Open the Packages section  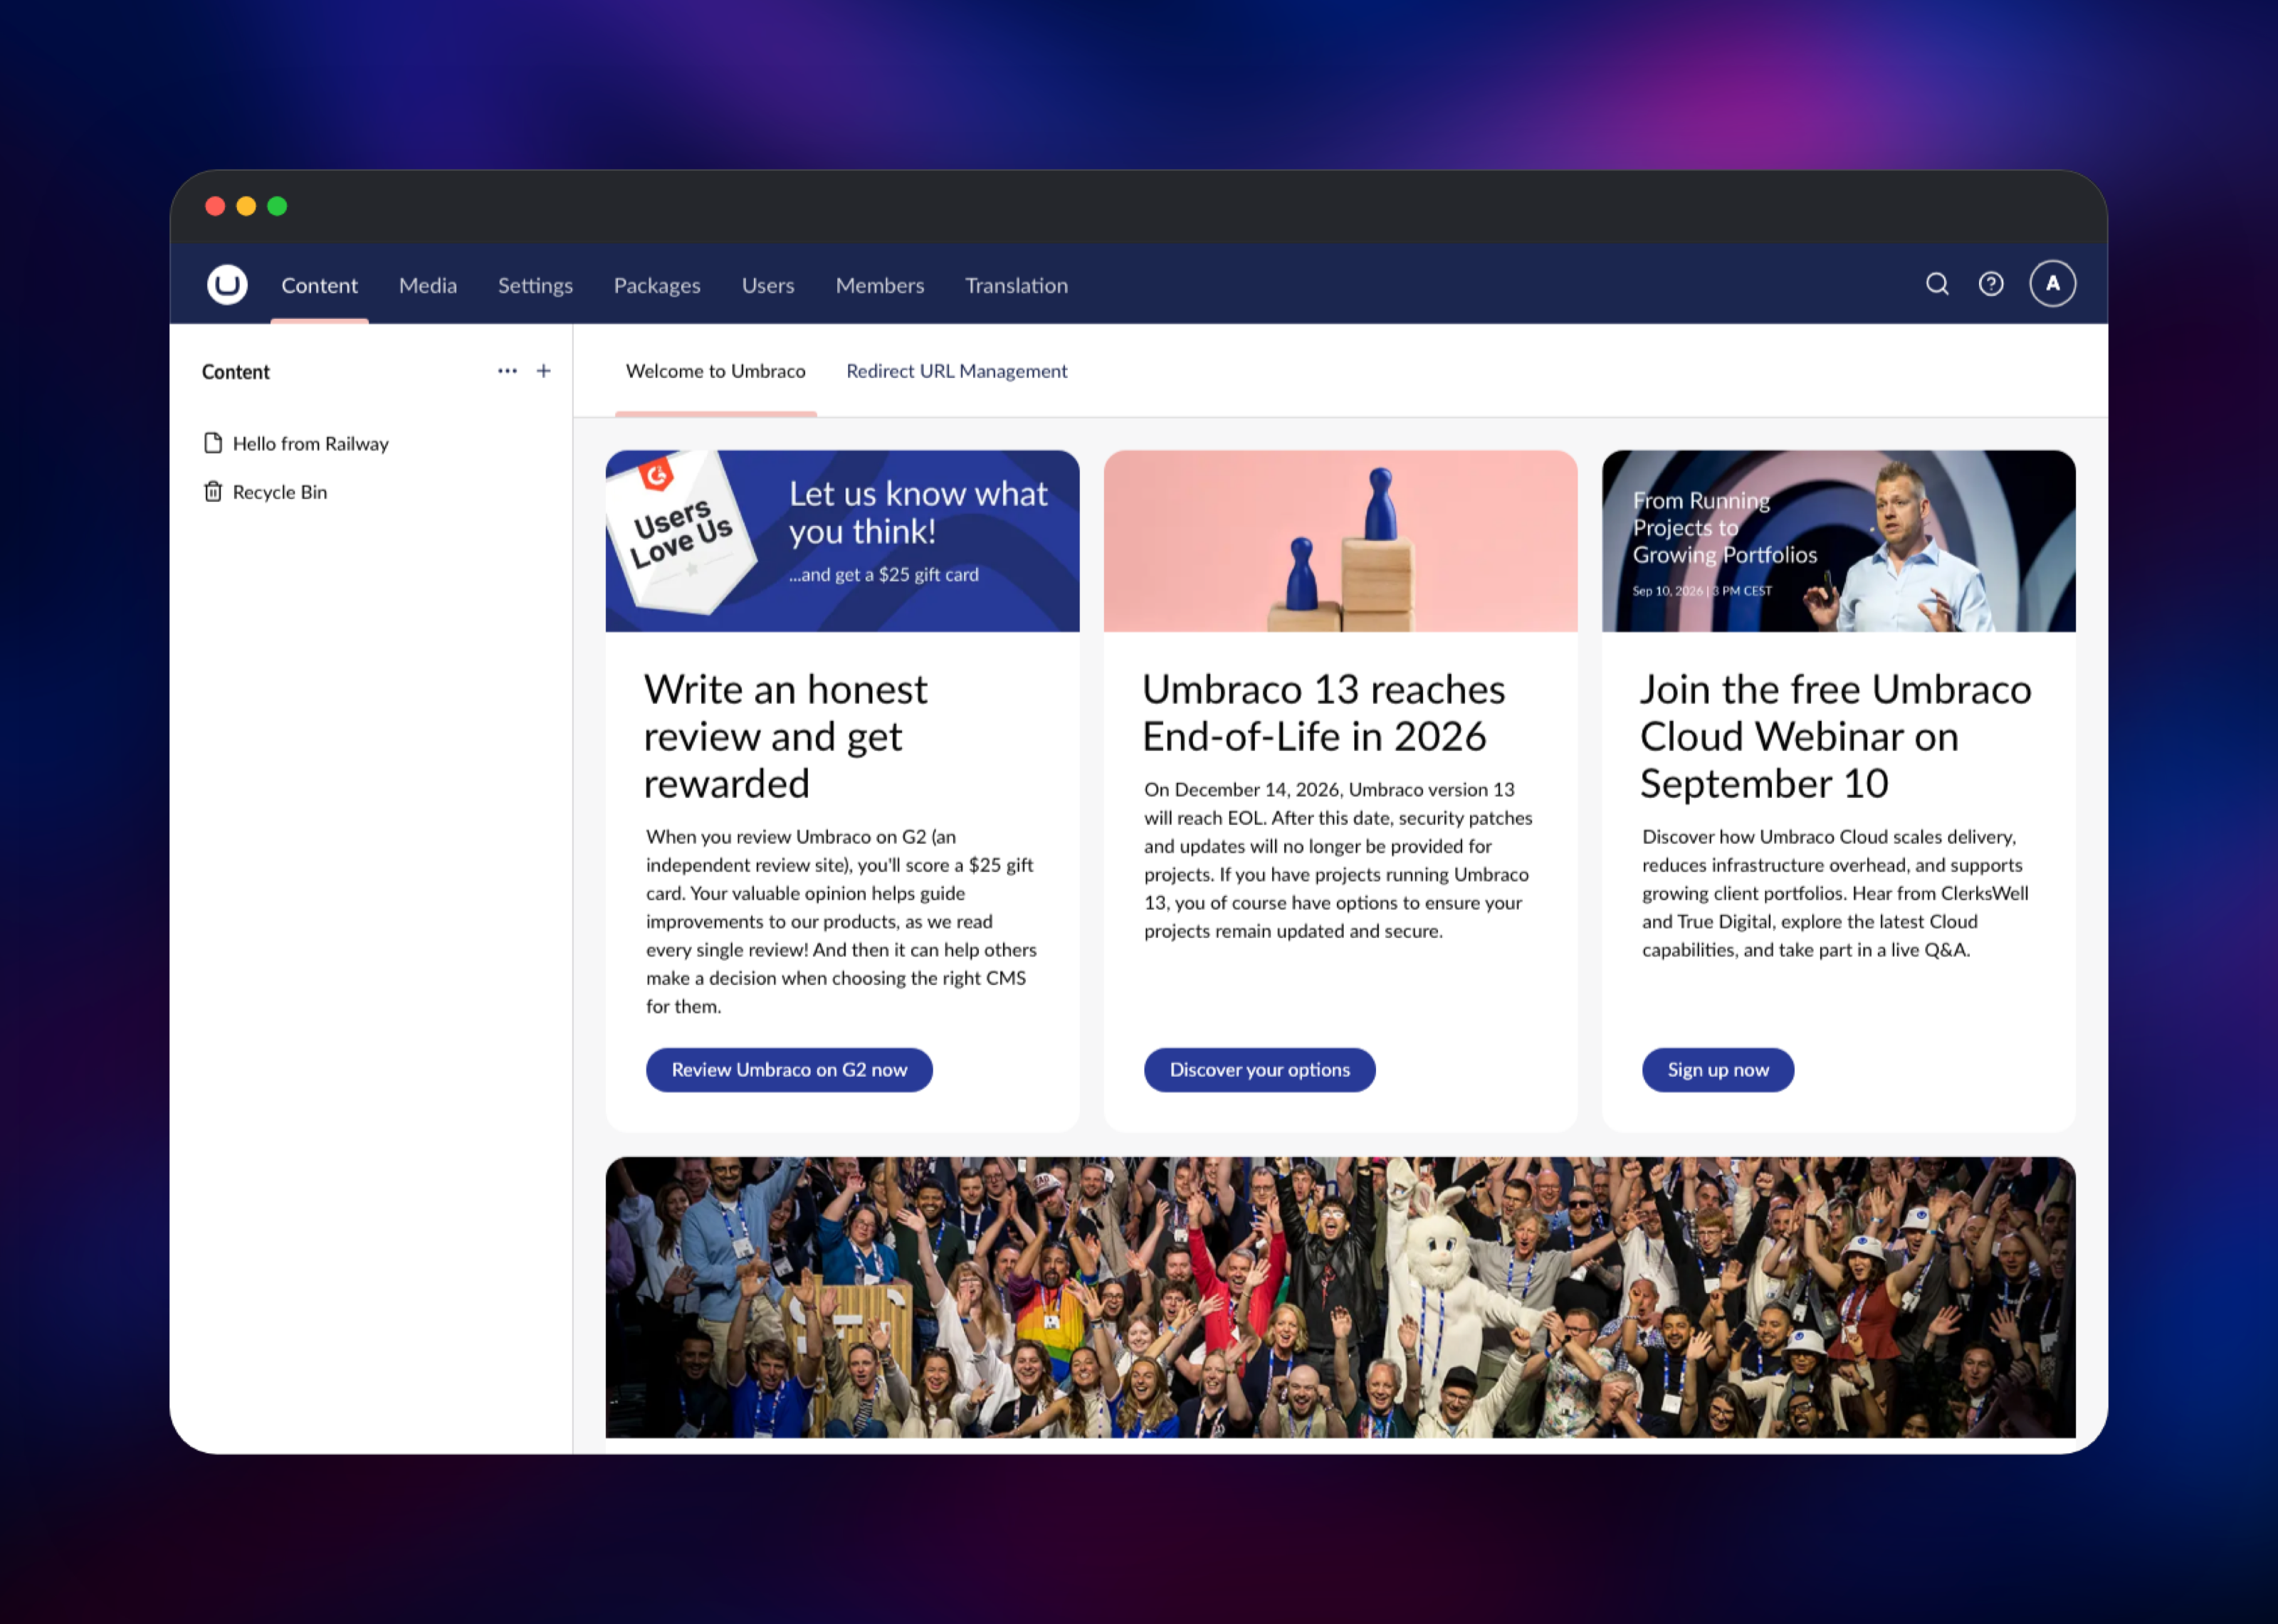point(657,286)
